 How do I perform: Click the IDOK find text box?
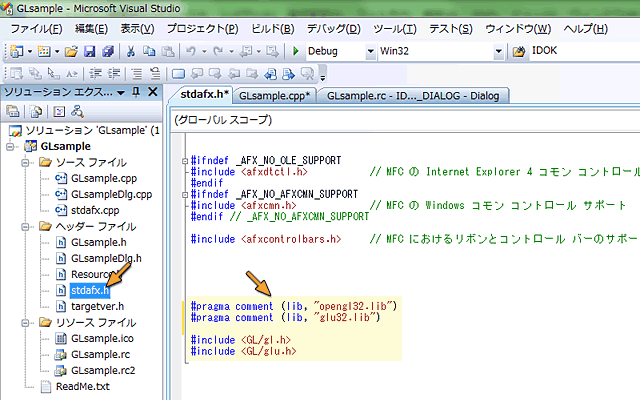point(585,51)
